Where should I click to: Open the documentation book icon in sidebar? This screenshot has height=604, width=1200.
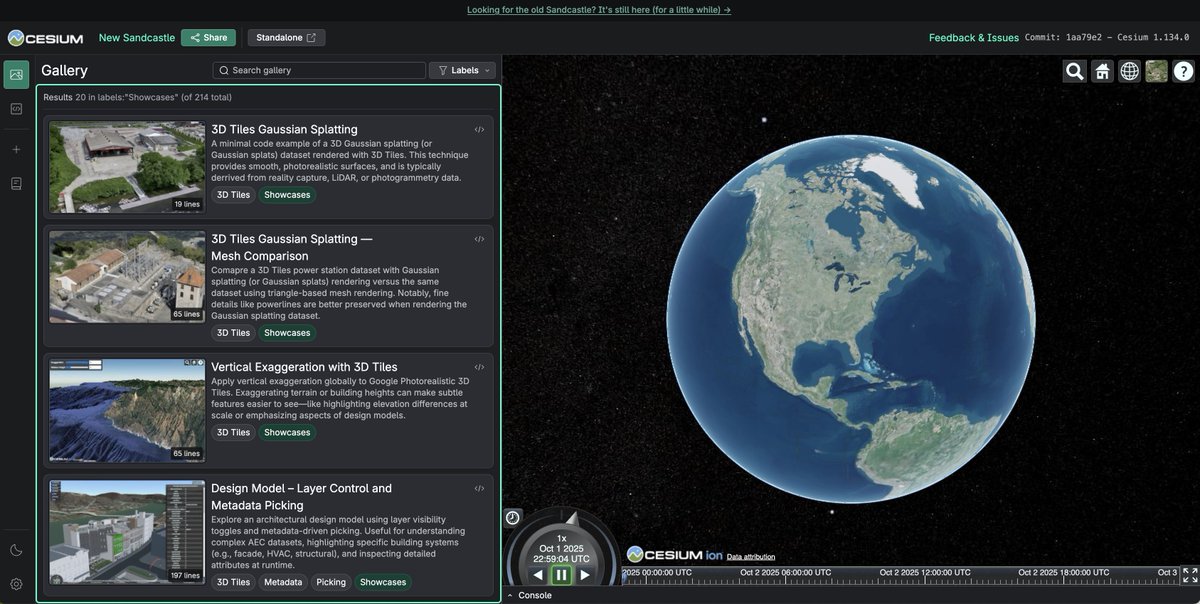[16, 183]
